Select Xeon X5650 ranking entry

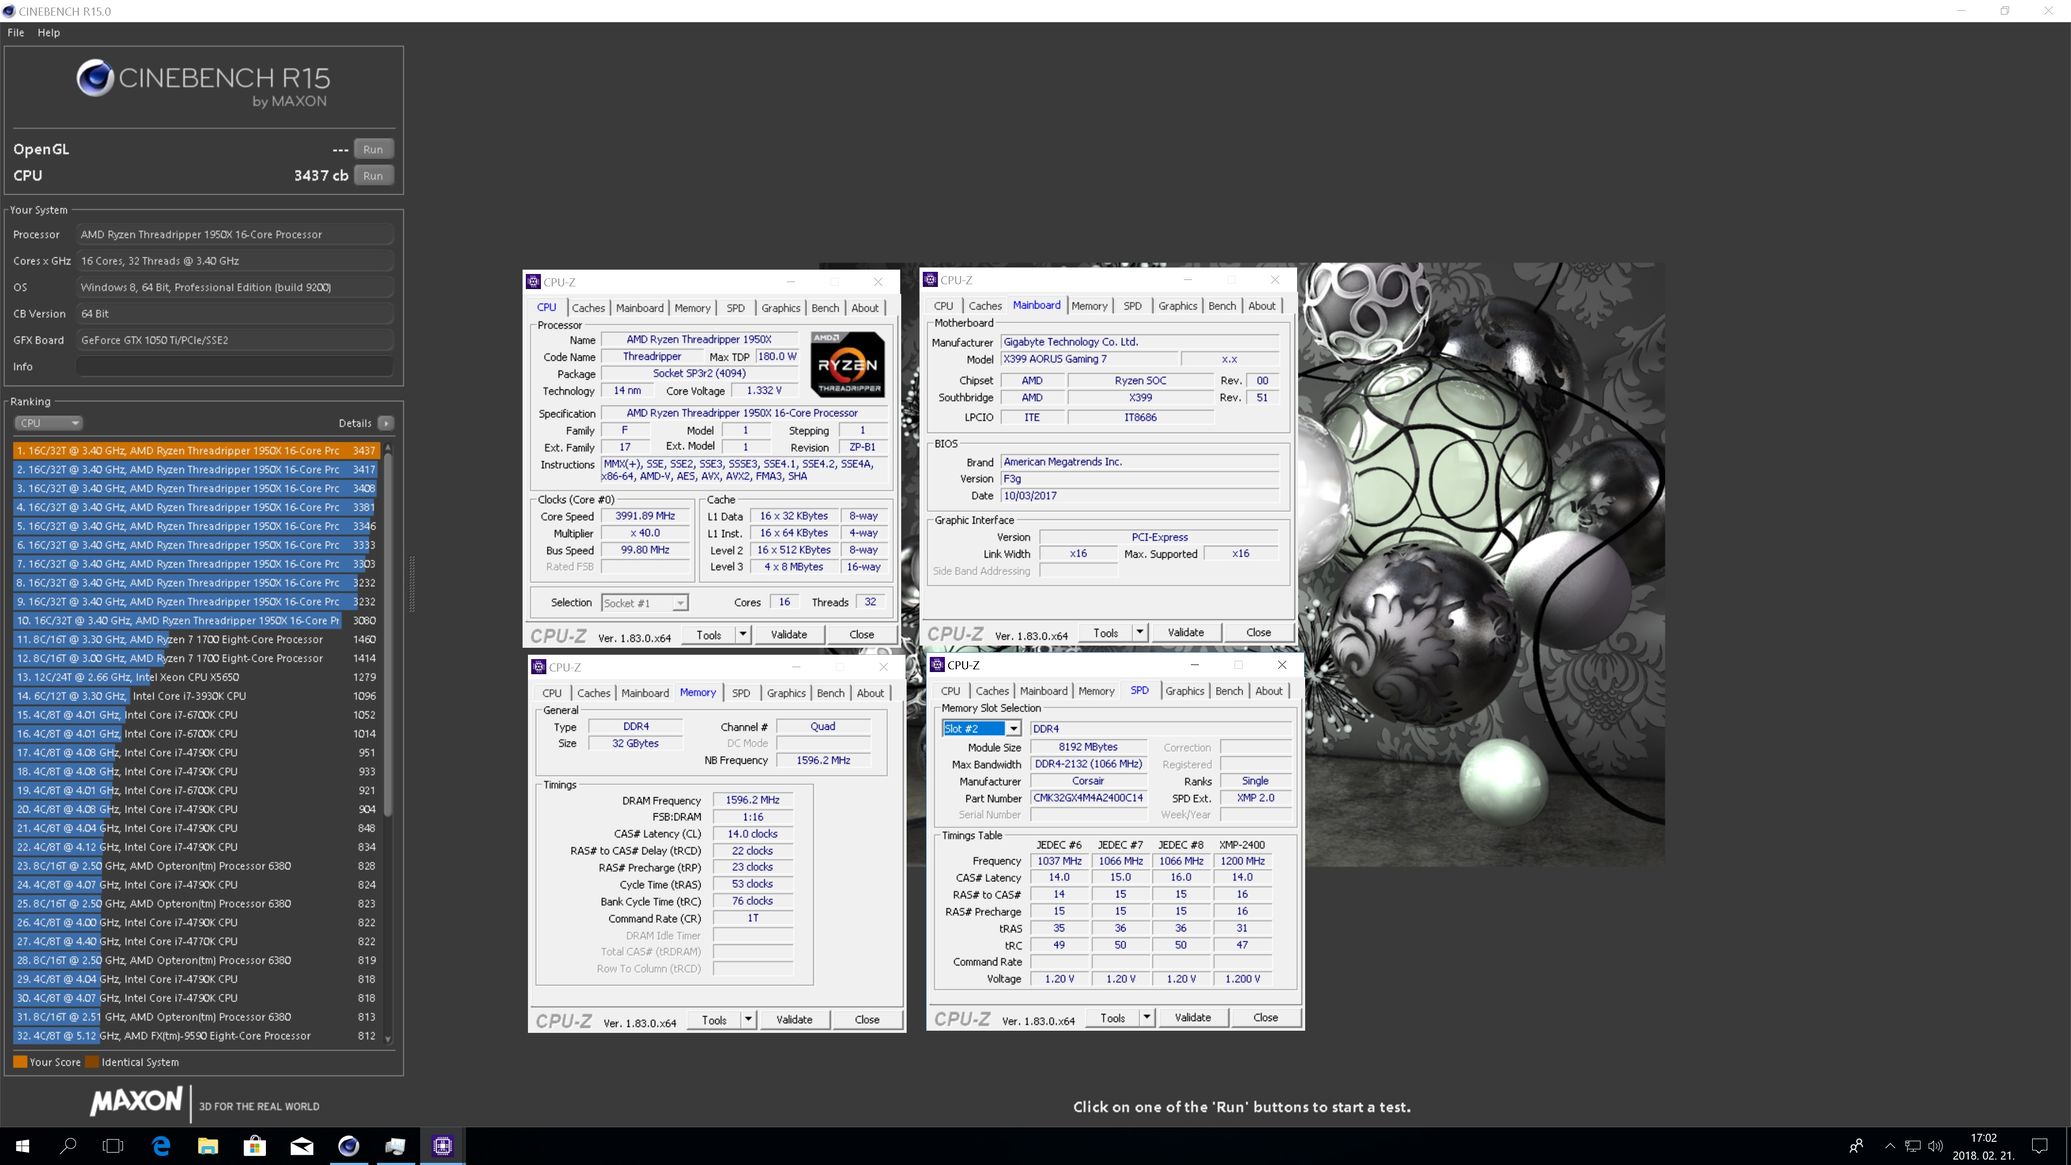coord(196,677)
